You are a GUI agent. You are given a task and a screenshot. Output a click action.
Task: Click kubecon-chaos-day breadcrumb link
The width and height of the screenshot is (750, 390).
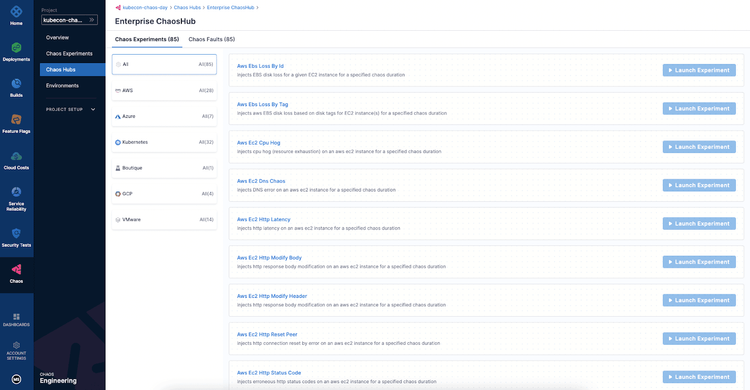pos(145,8)
